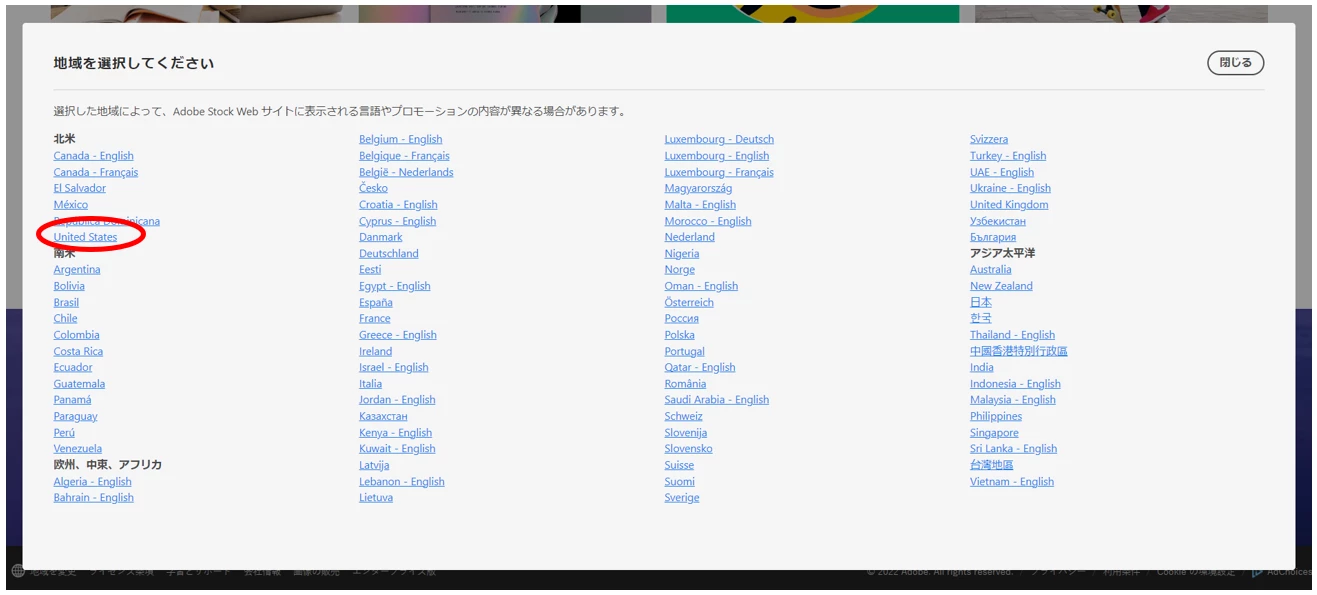
Task: Select France region link
Action: click(375, 319)
